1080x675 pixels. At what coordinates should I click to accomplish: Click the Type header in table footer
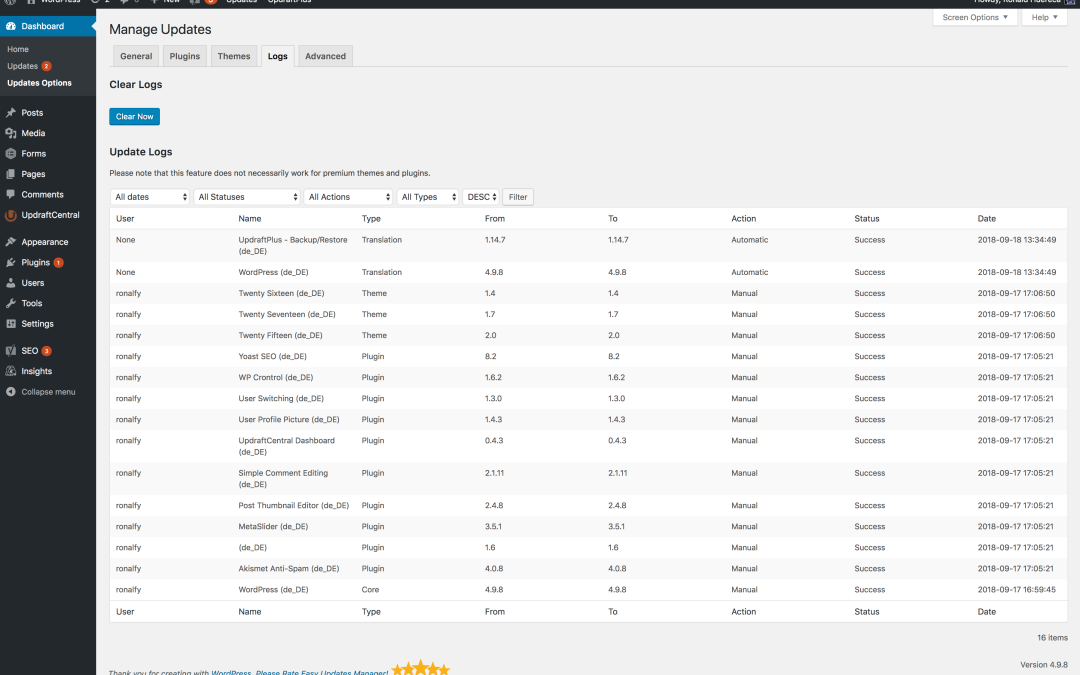tap(371, 612)
